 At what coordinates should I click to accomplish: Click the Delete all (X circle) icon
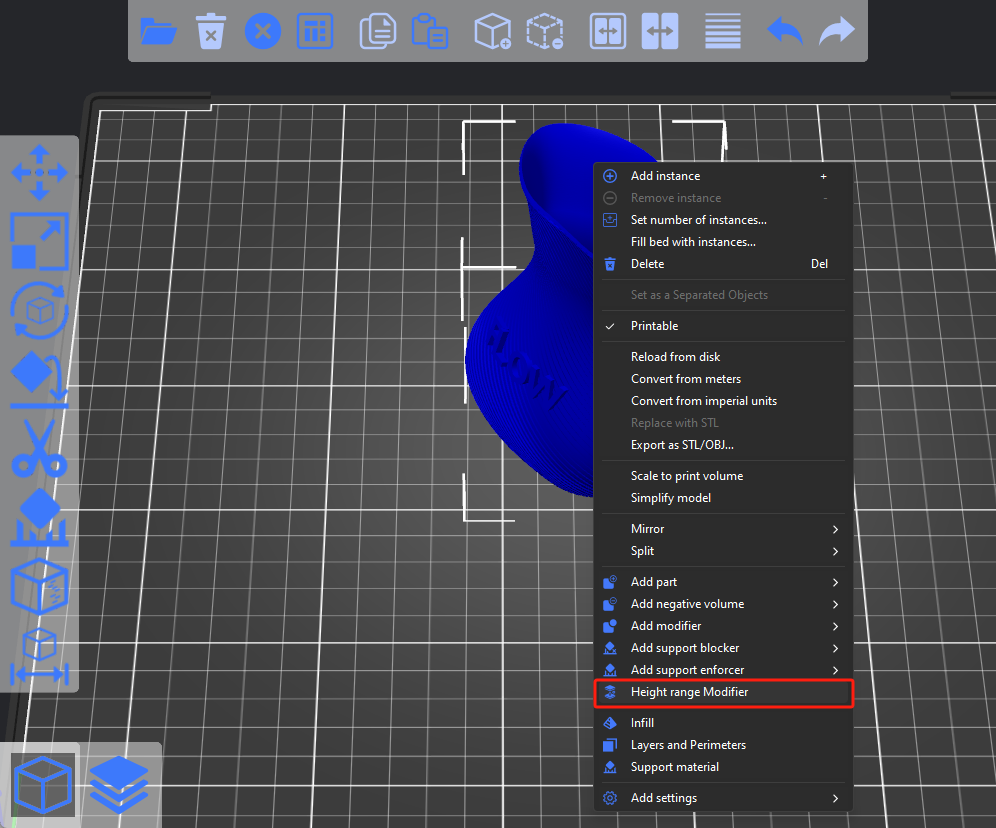click(263, 31)
